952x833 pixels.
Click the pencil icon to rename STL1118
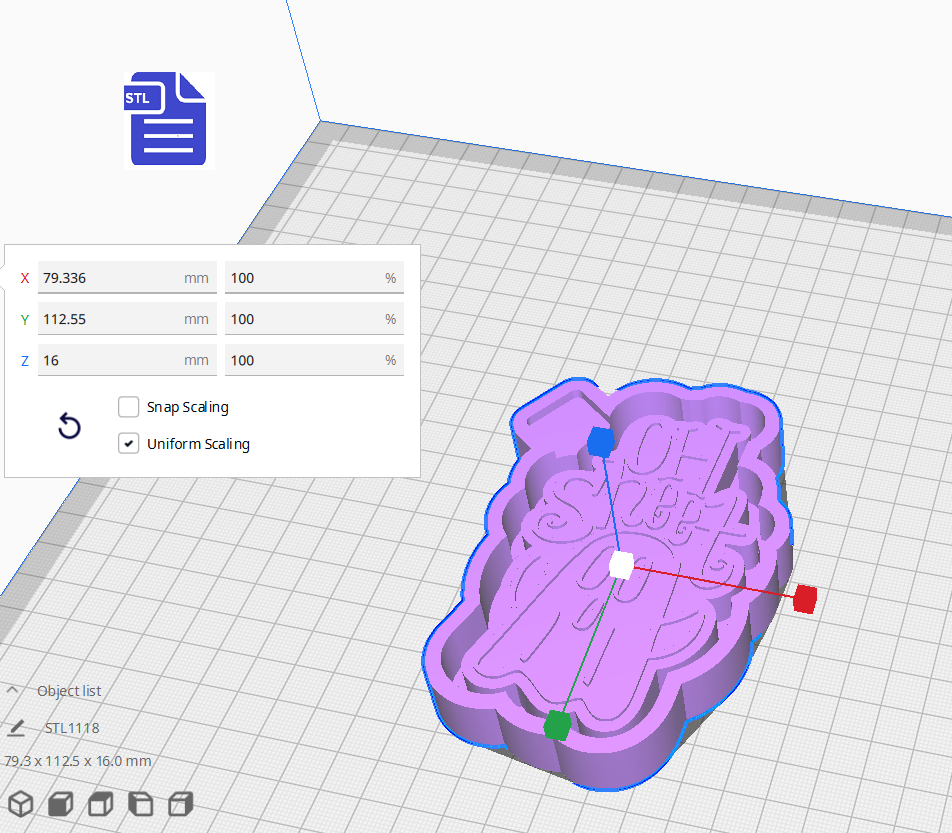point(16,728)
